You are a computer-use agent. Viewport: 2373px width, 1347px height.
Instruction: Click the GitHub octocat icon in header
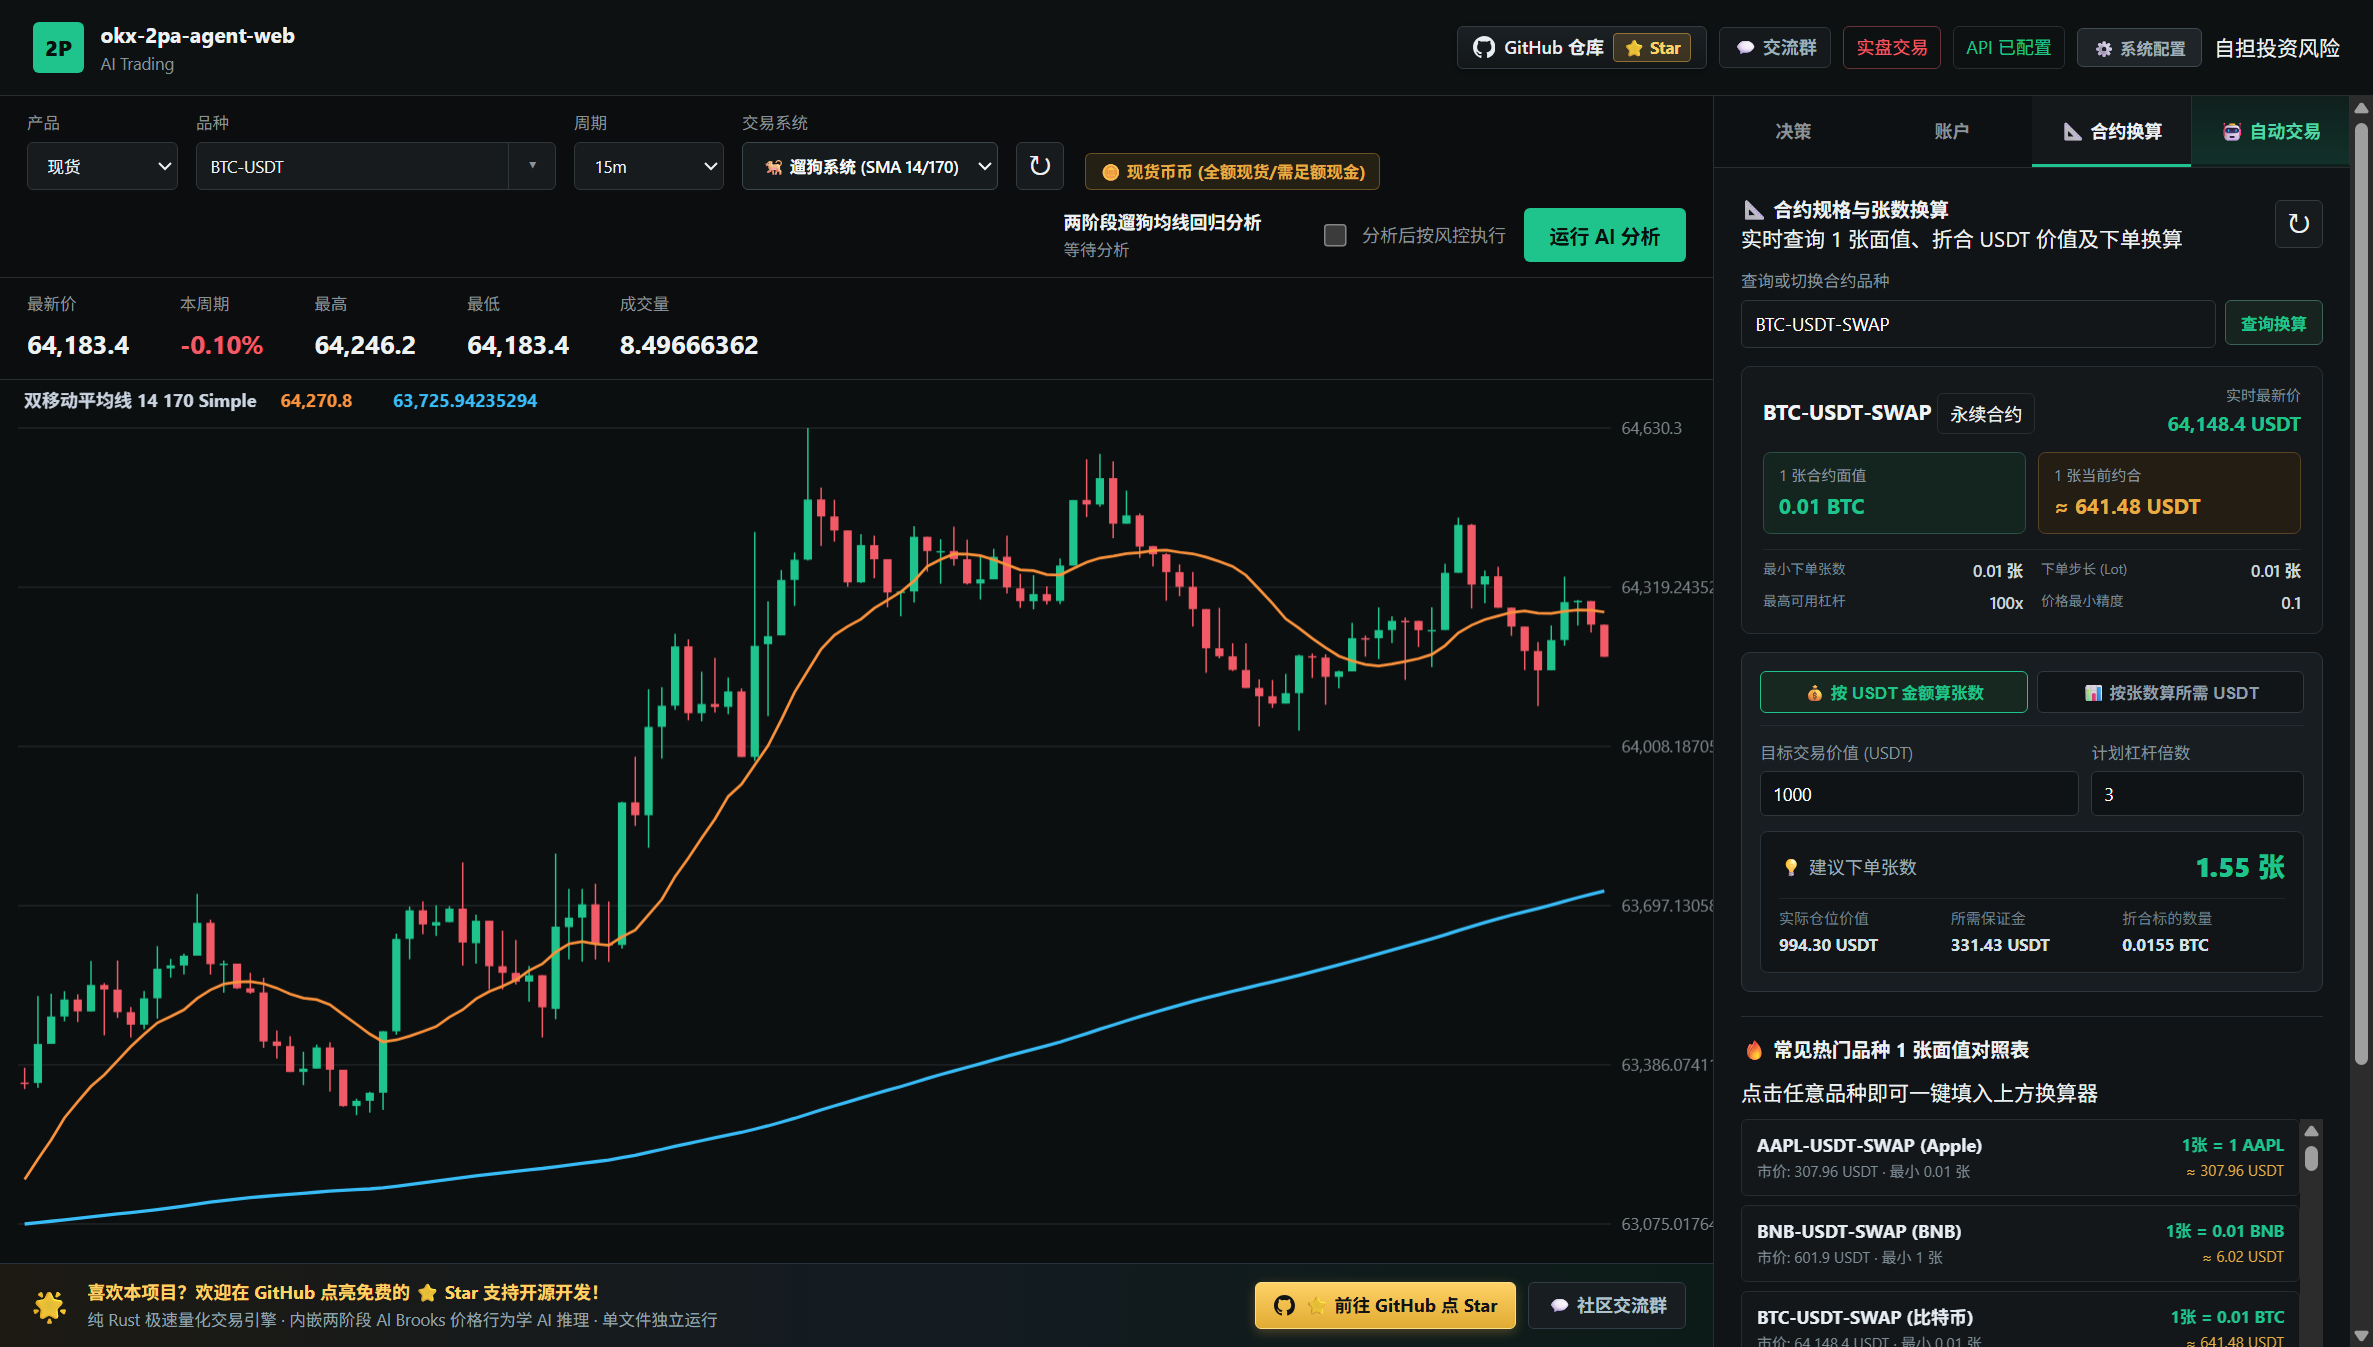point(1484,48)
